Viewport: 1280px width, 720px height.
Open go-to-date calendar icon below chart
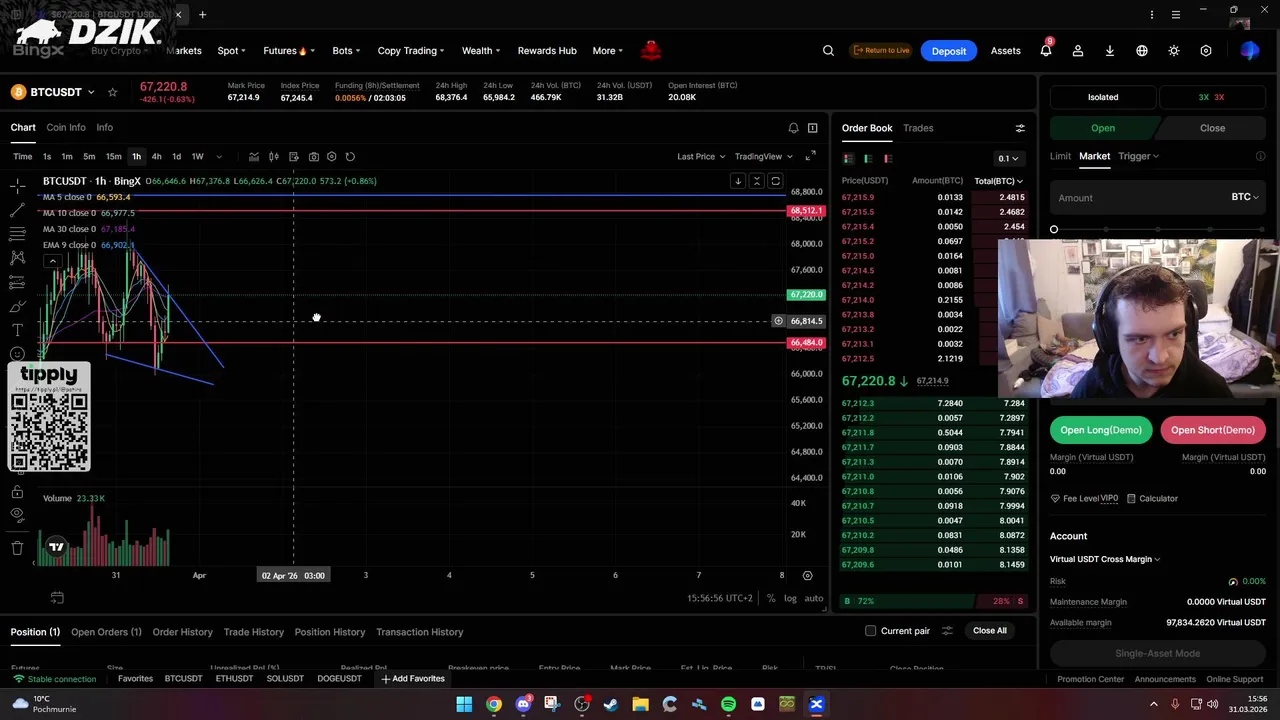pos(57,598)
